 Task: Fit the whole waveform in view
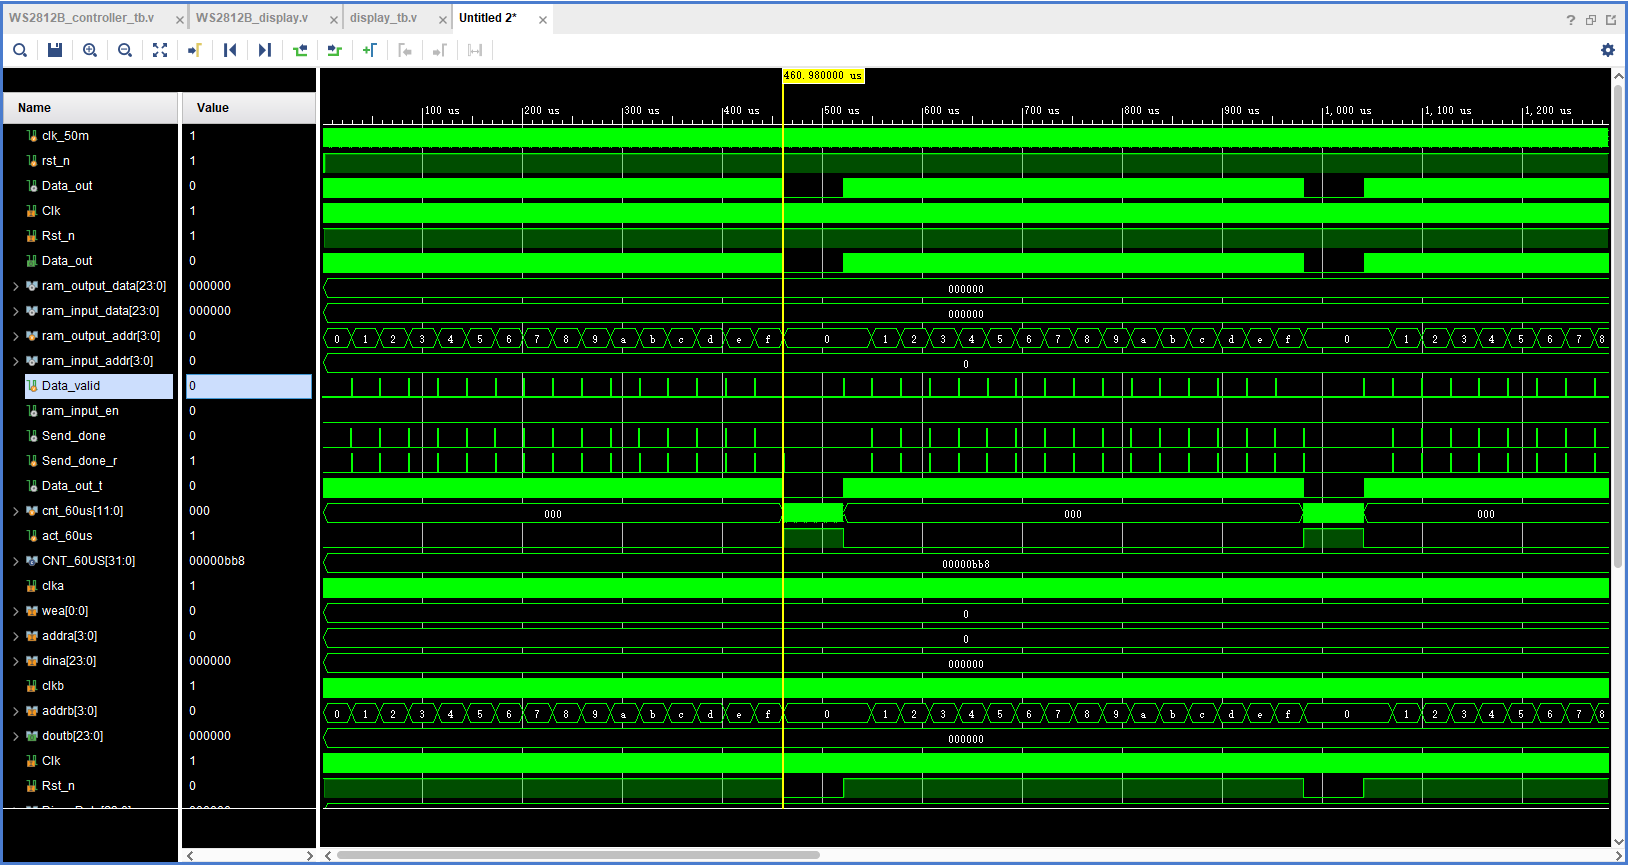[x=160, y=50]
